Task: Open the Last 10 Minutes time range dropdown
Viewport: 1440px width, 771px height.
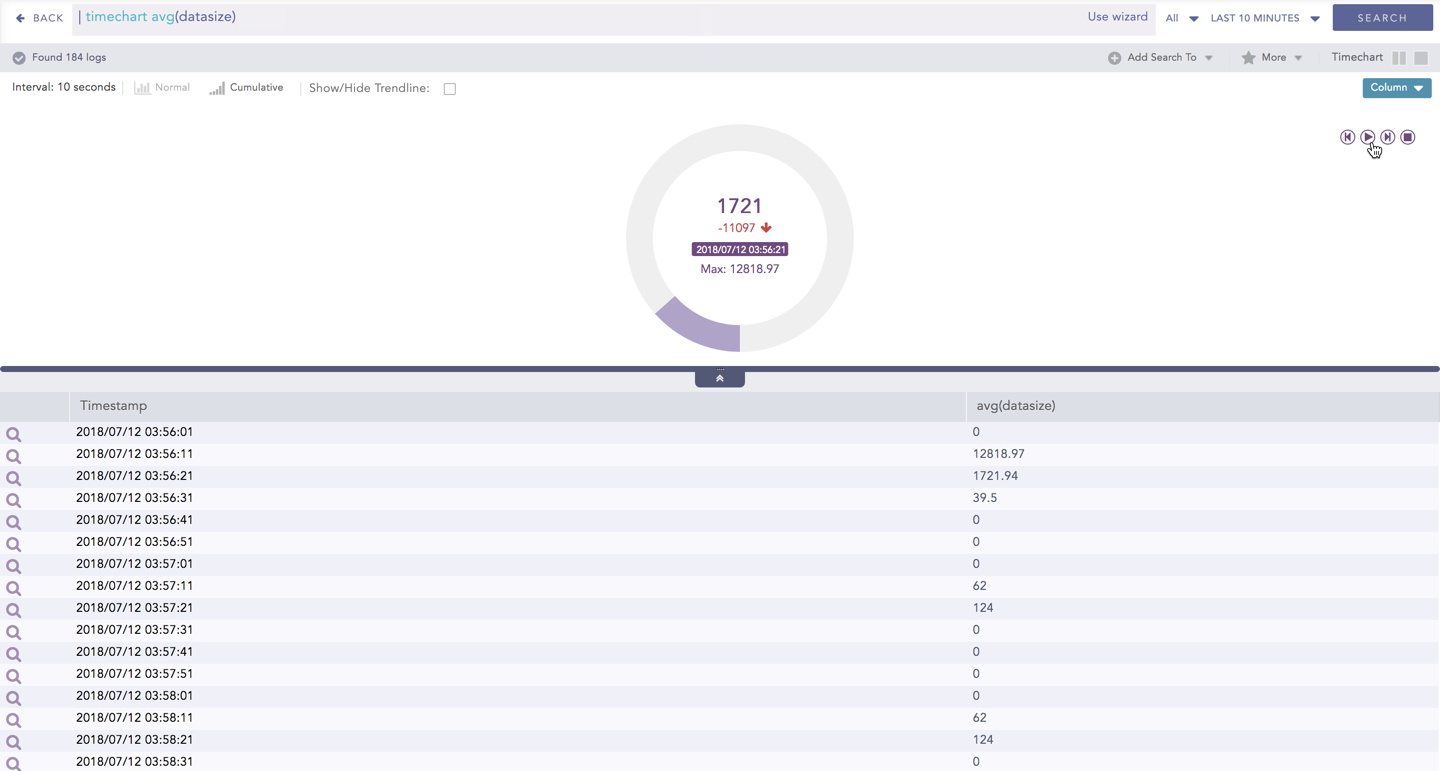Action: [x=1265, y=18]
